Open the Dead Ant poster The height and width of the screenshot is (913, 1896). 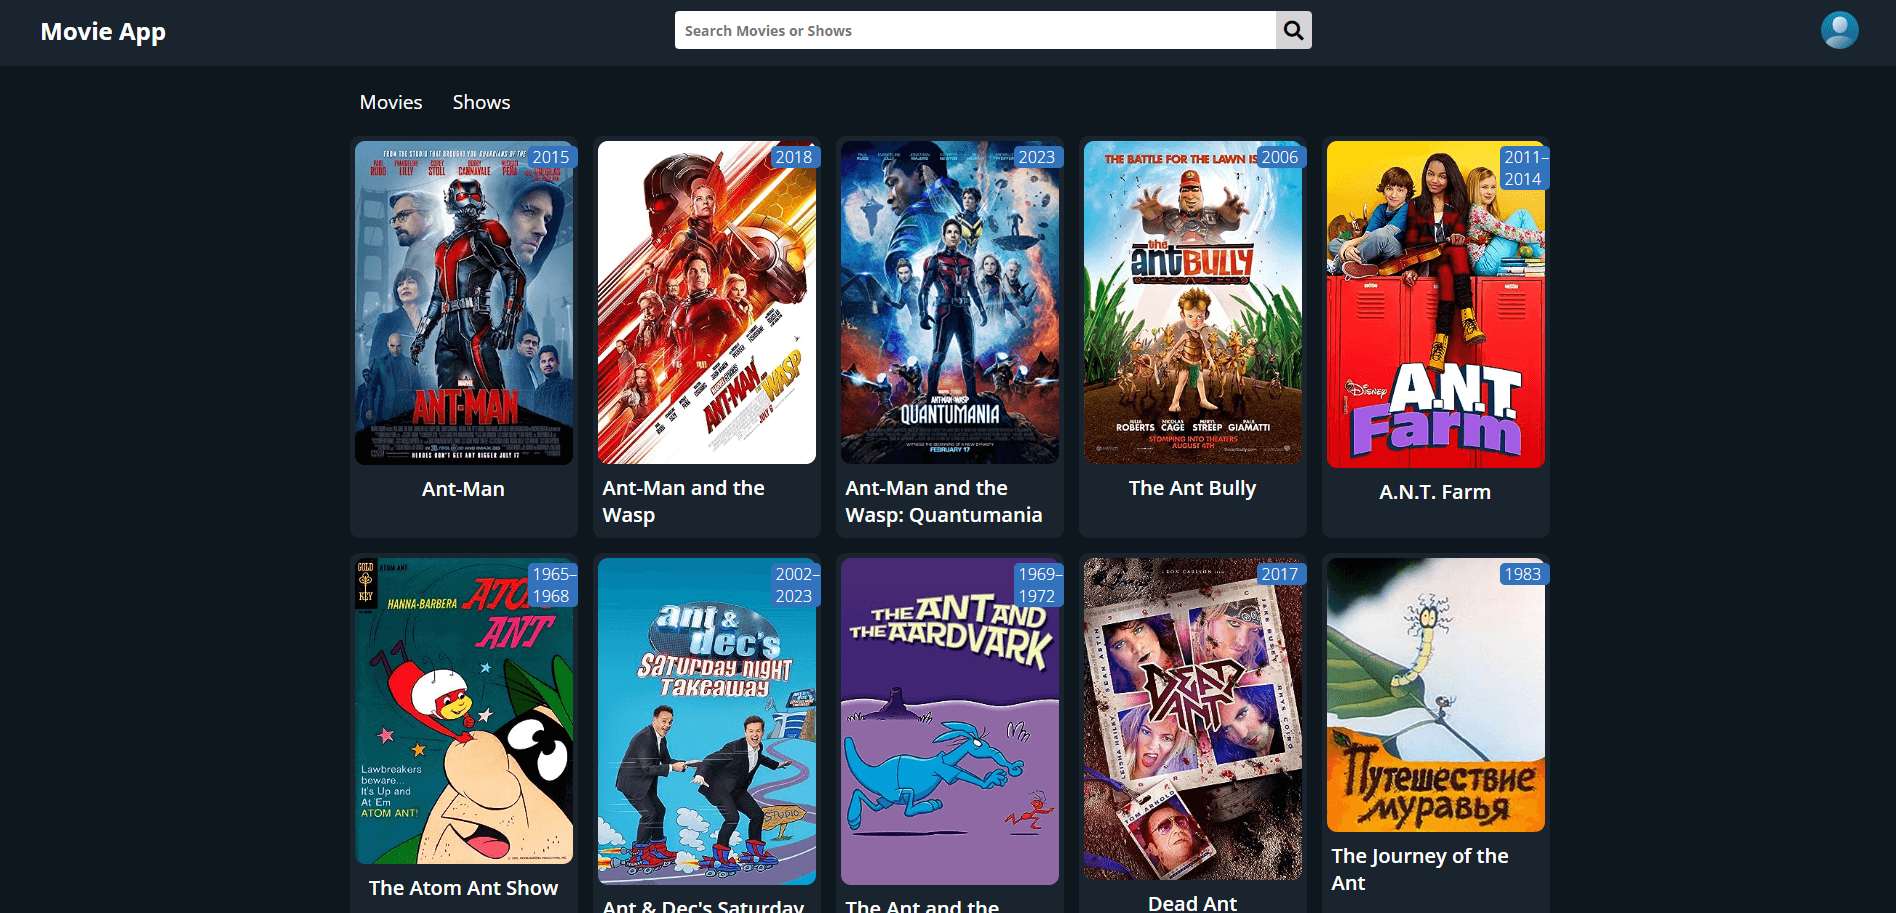[1193, 719]
